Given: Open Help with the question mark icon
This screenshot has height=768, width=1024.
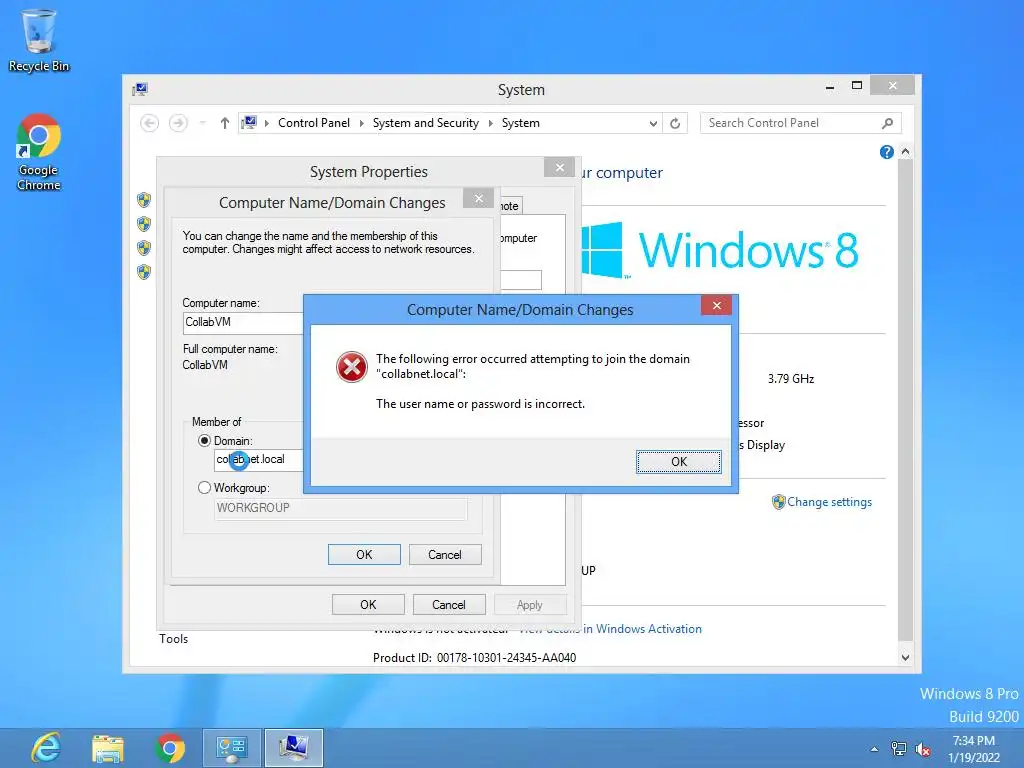Looking at the screenshot, I should [x=886, y=152].
